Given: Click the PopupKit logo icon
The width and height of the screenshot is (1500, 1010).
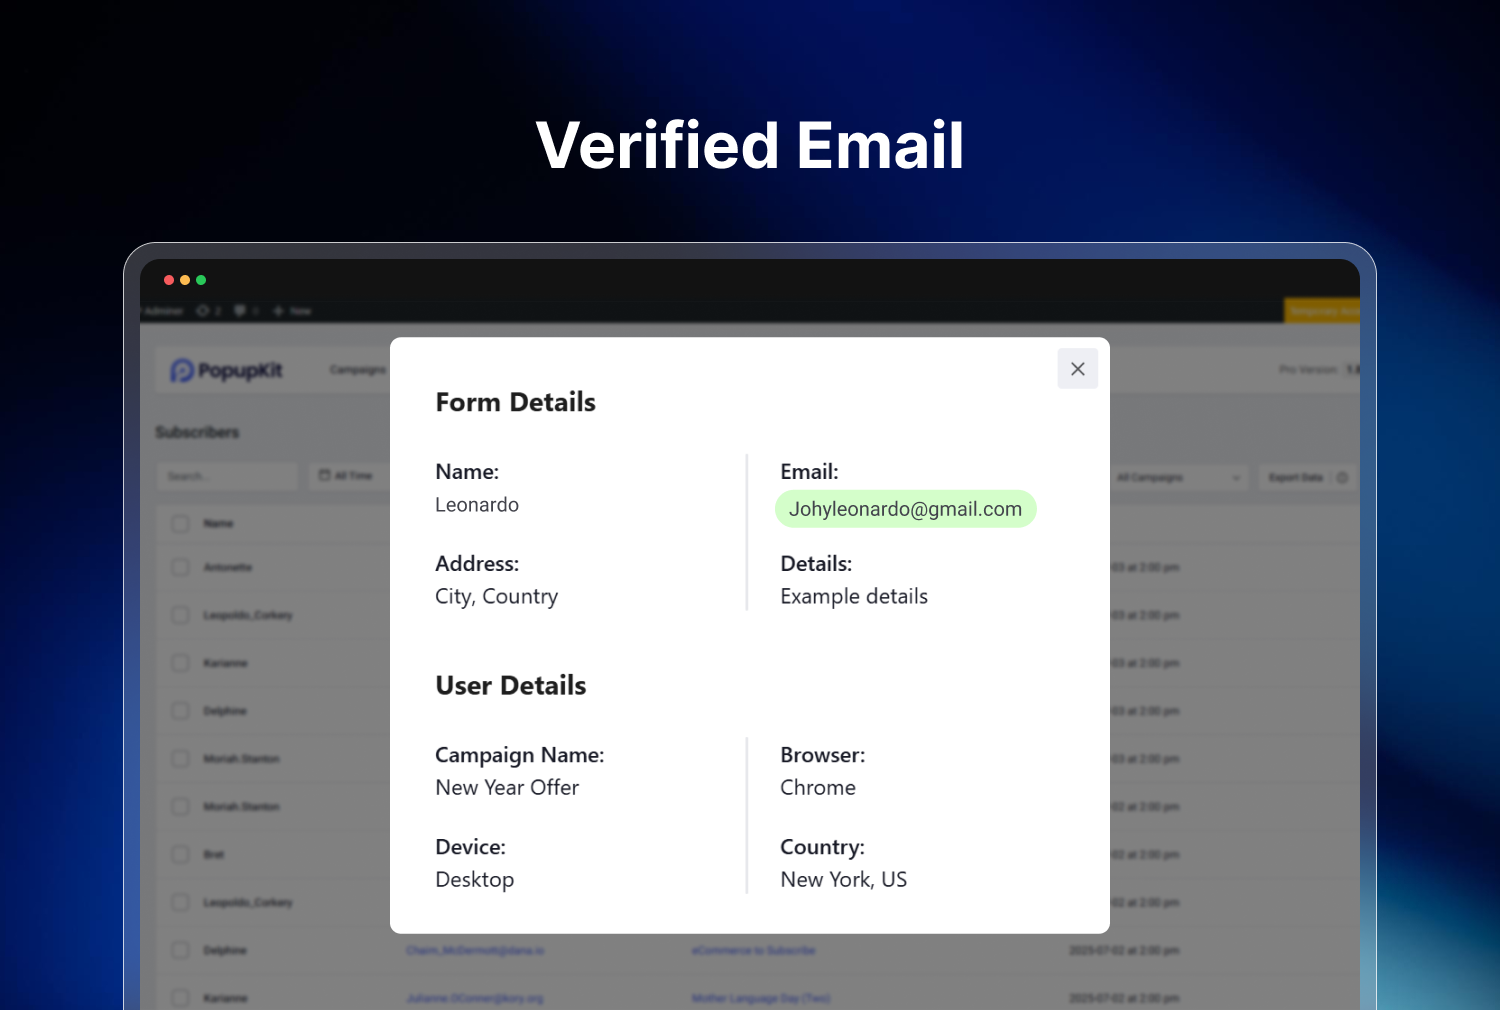Looking at the screenshot, I should coord(185,370).
